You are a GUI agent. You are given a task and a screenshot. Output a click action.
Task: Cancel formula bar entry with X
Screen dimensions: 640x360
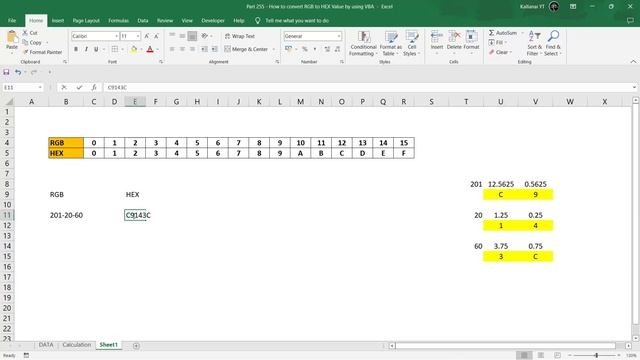click(x=64, y=87)
